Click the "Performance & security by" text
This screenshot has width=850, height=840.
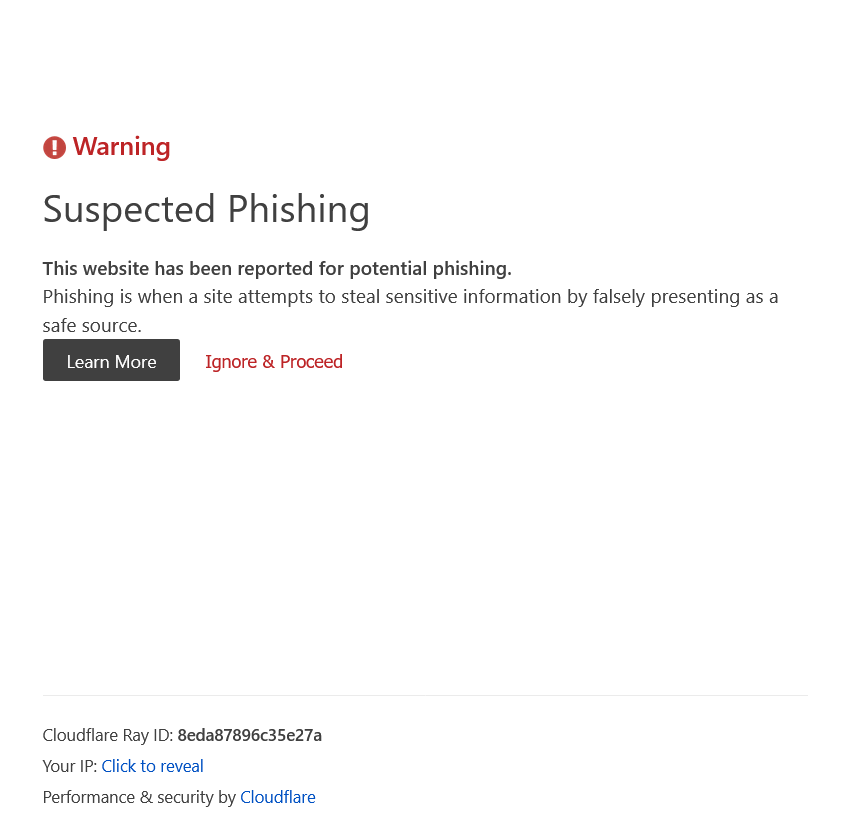tap(139, 798)
